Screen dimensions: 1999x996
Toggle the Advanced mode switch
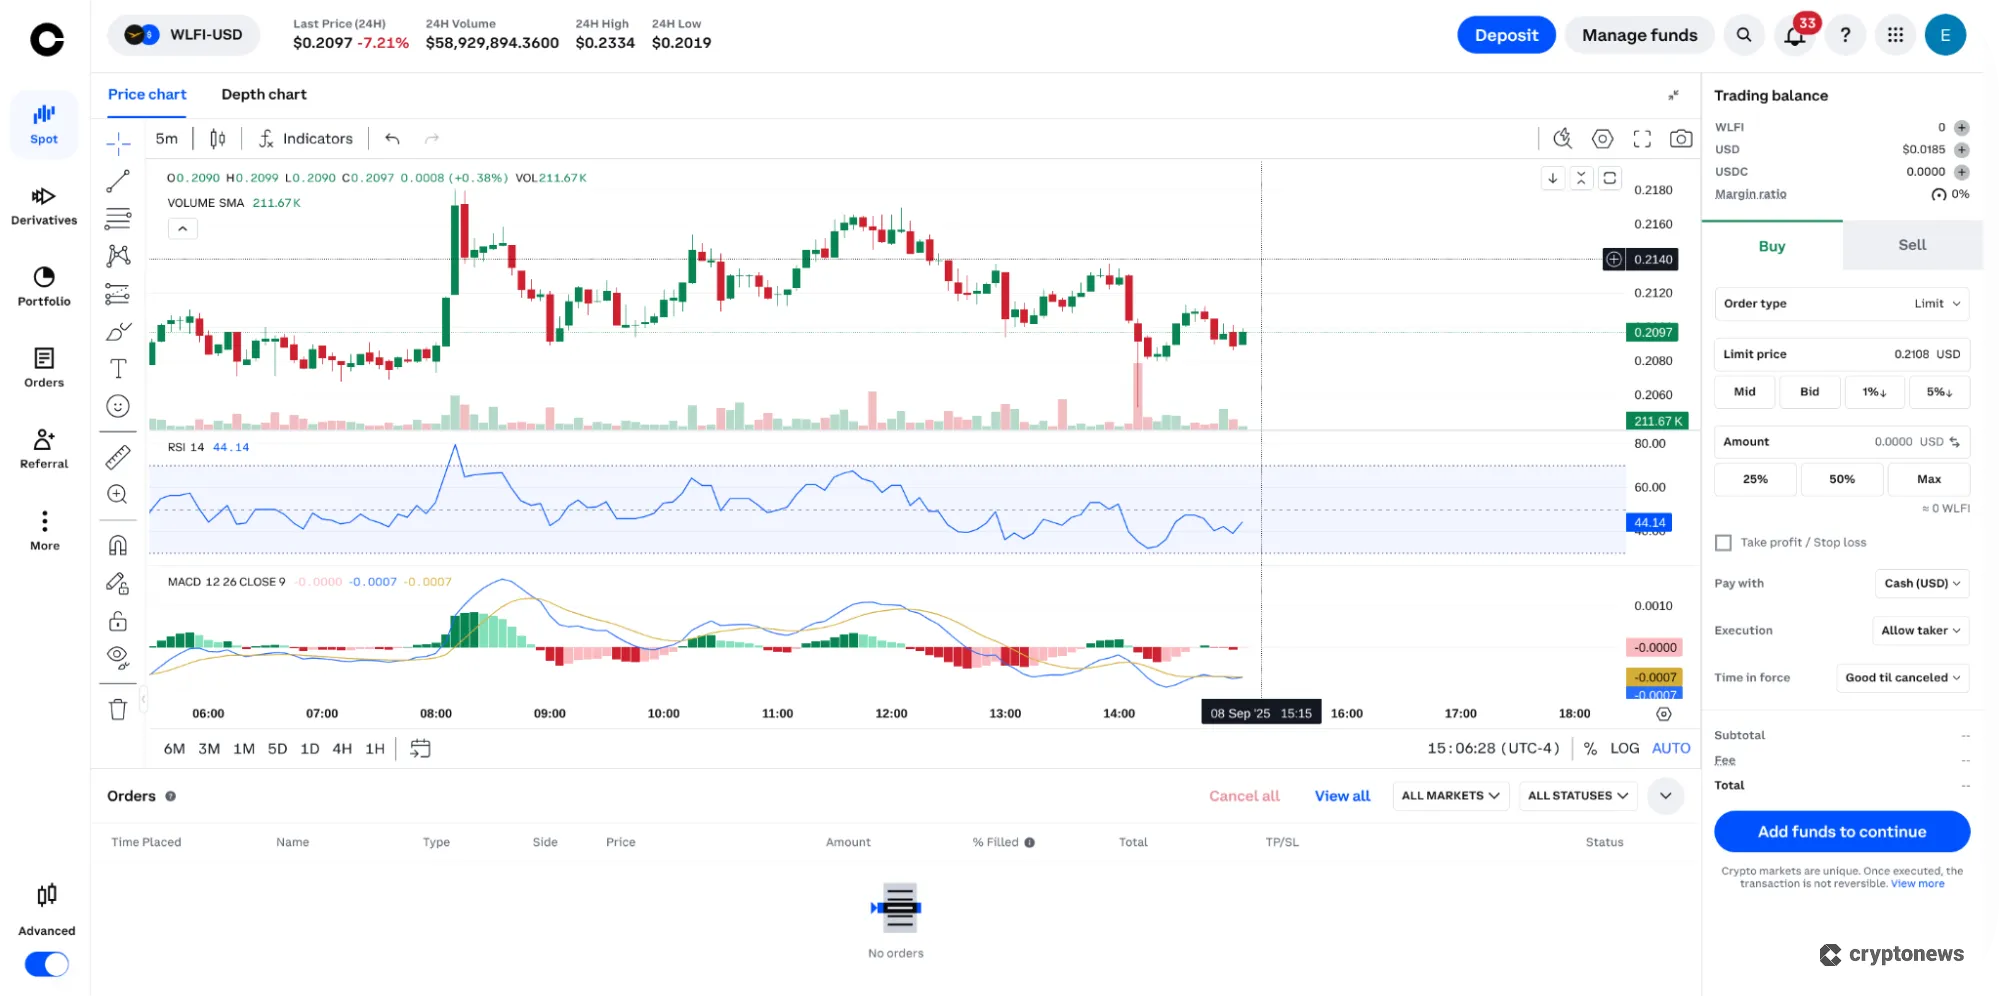coord(46,964)
